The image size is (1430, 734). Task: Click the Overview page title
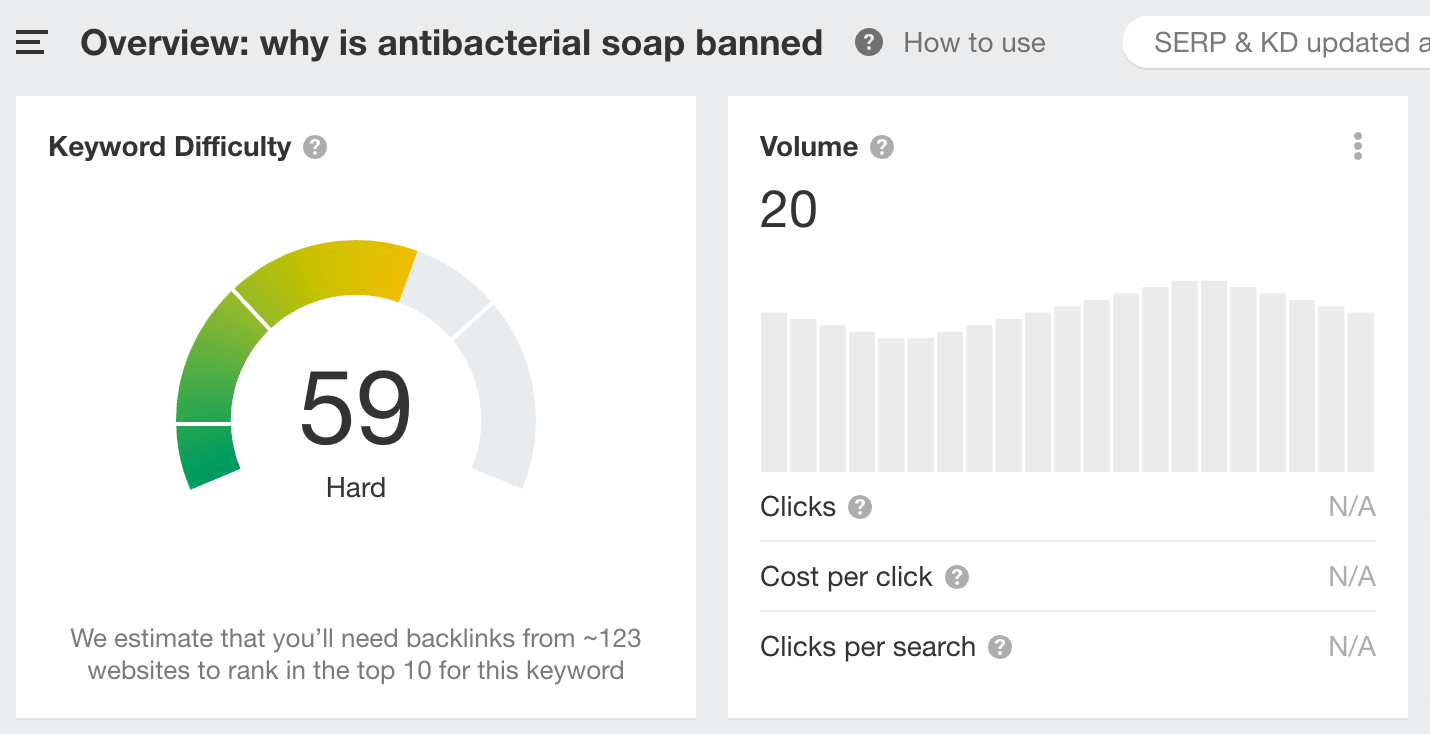(452, 43)
